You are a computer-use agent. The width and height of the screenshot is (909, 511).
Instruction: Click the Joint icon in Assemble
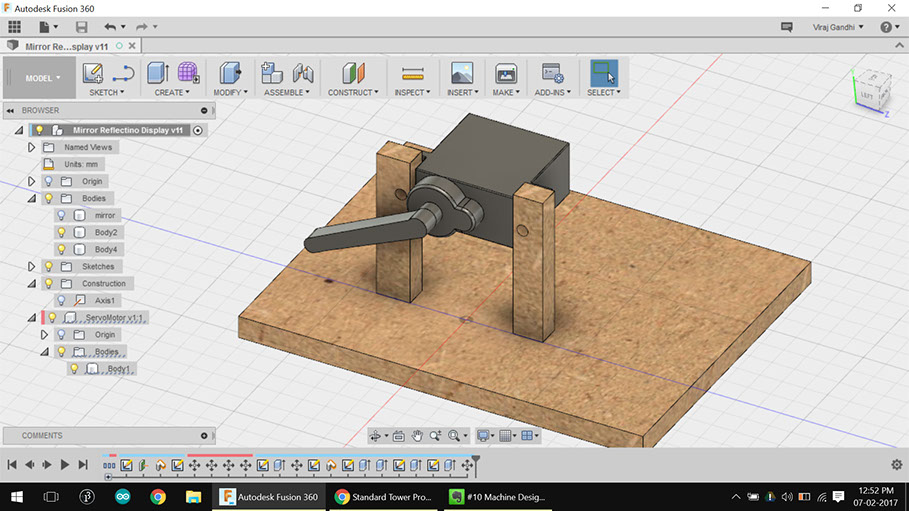pos(303,73)
